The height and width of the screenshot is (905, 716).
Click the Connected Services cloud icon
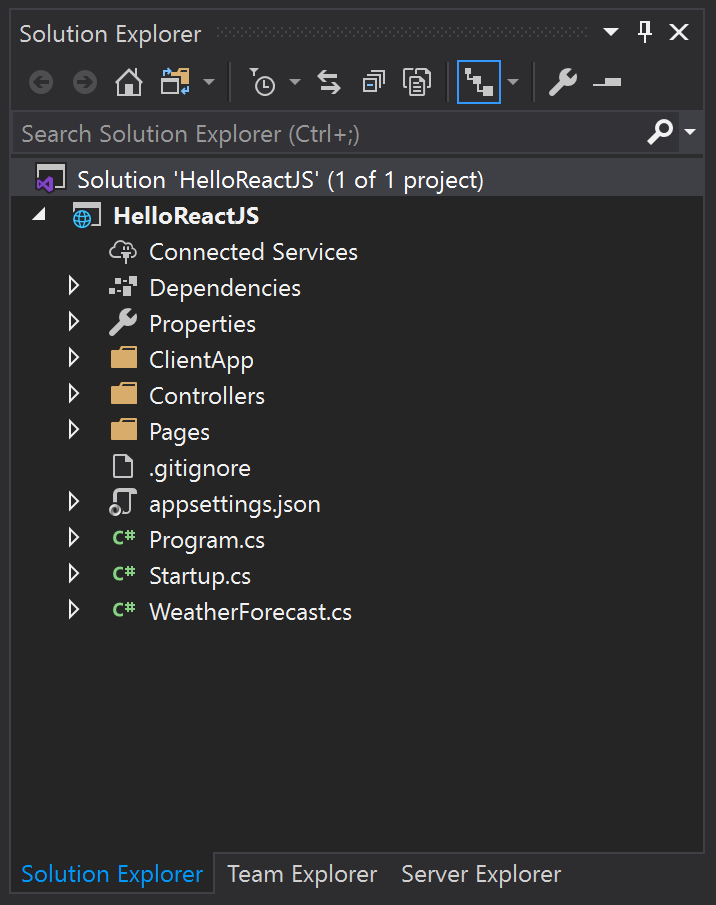[x=123, y=252]
